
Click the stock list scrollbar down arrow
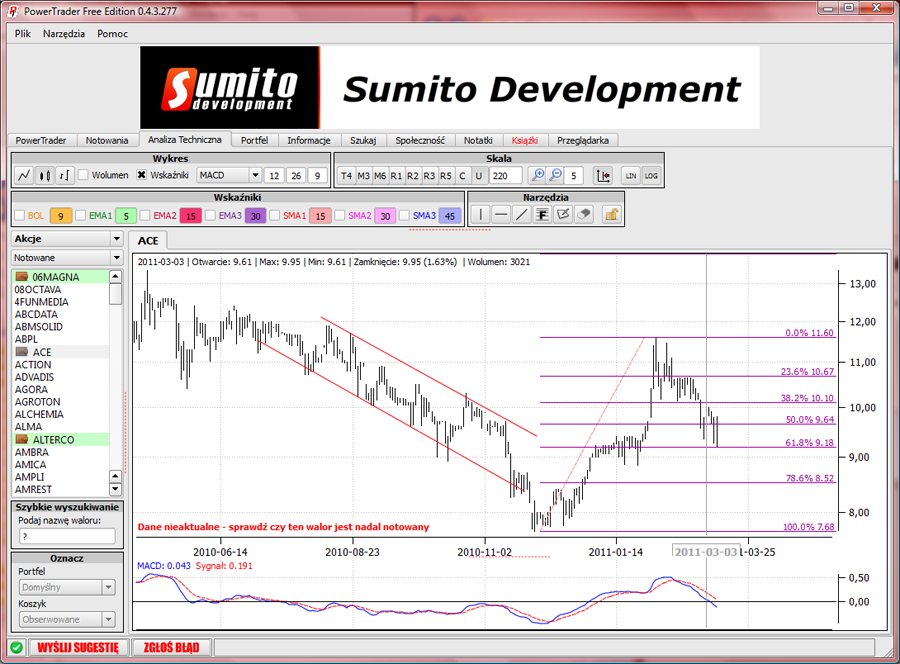point(115,489)
